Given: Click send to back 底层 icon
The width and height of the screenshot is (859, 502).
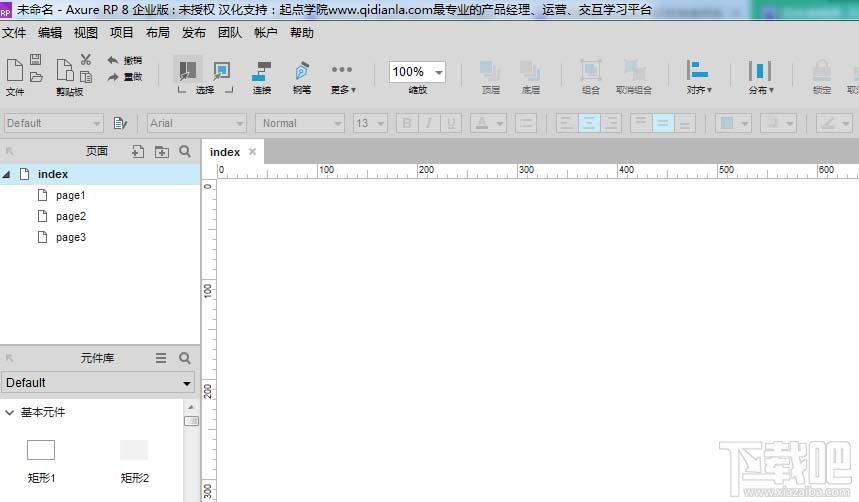Looking at the screenshot, I should [x=530, y=71].
